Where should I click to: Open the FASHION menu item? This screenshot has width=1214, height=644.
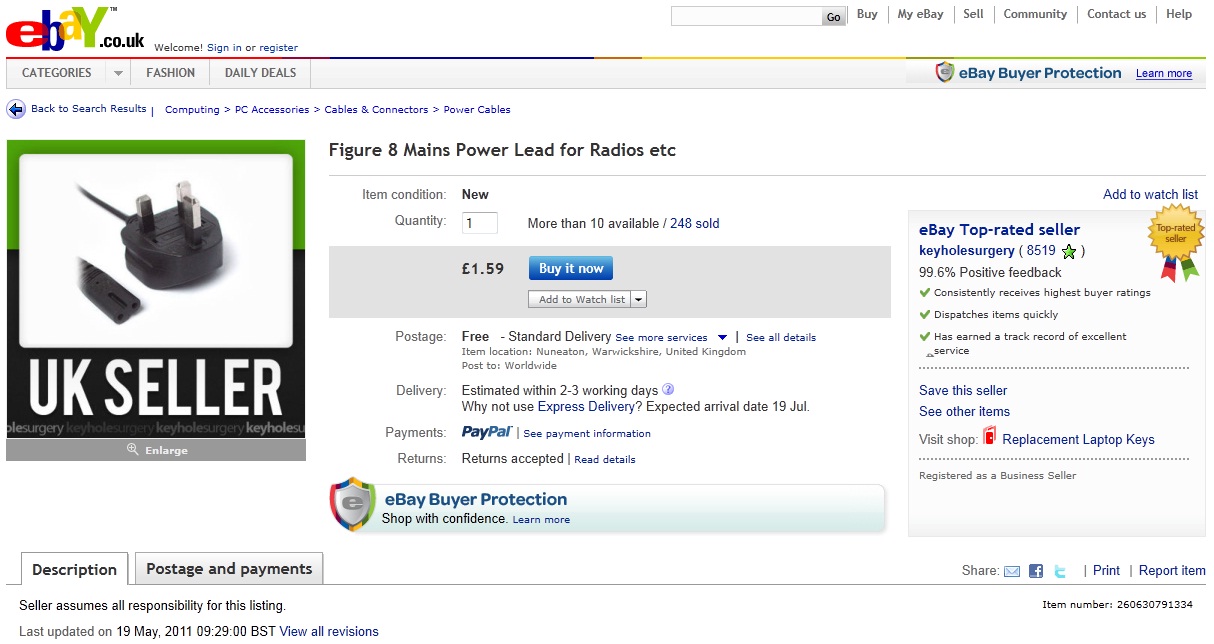point(171,73)
